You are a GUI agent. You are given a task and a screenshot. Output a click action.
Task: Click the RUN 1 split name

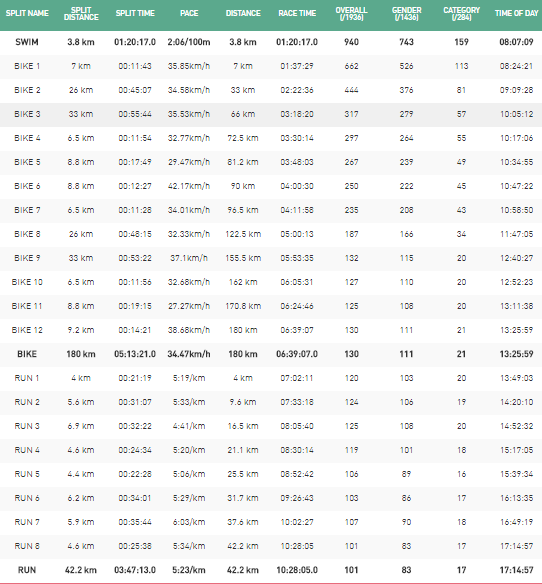click(27, 378)
